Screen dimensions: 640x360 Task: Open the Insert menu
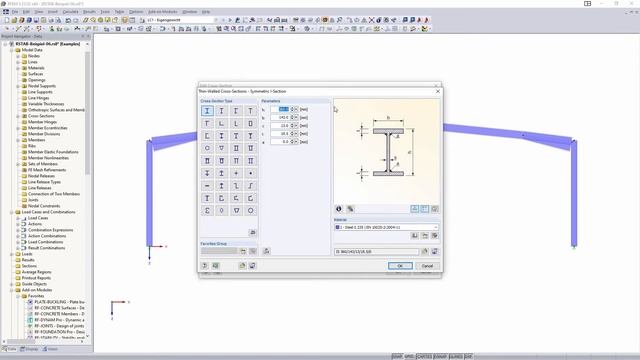point(53,12)
